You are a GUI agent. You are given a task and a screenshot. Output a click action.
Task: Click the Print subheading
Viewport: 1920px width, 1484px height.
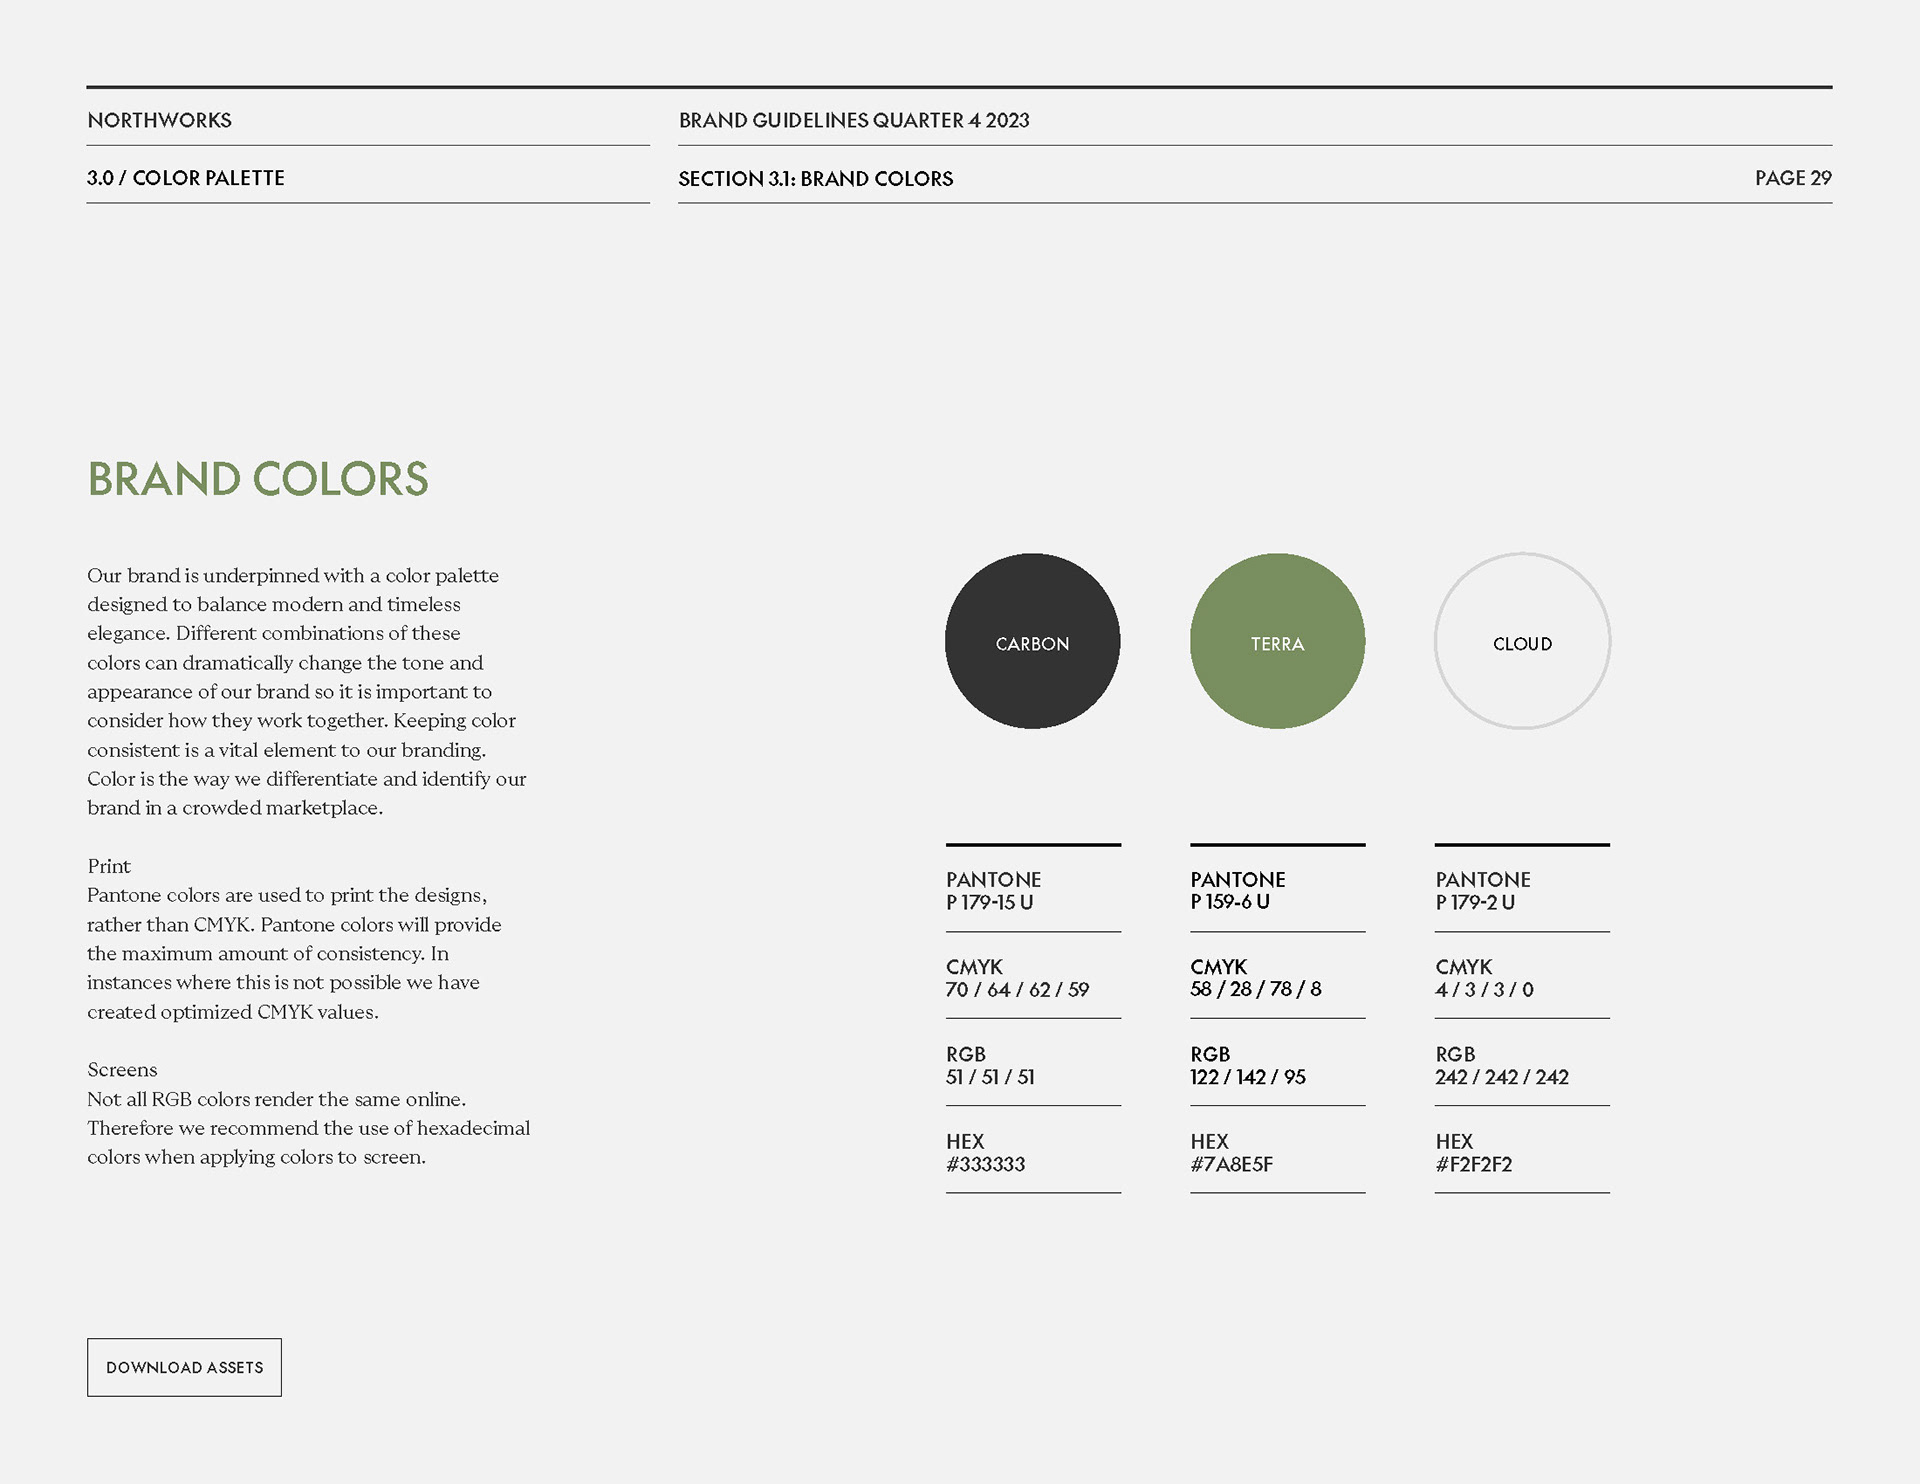pyautogui.click(x=109, y=866)
